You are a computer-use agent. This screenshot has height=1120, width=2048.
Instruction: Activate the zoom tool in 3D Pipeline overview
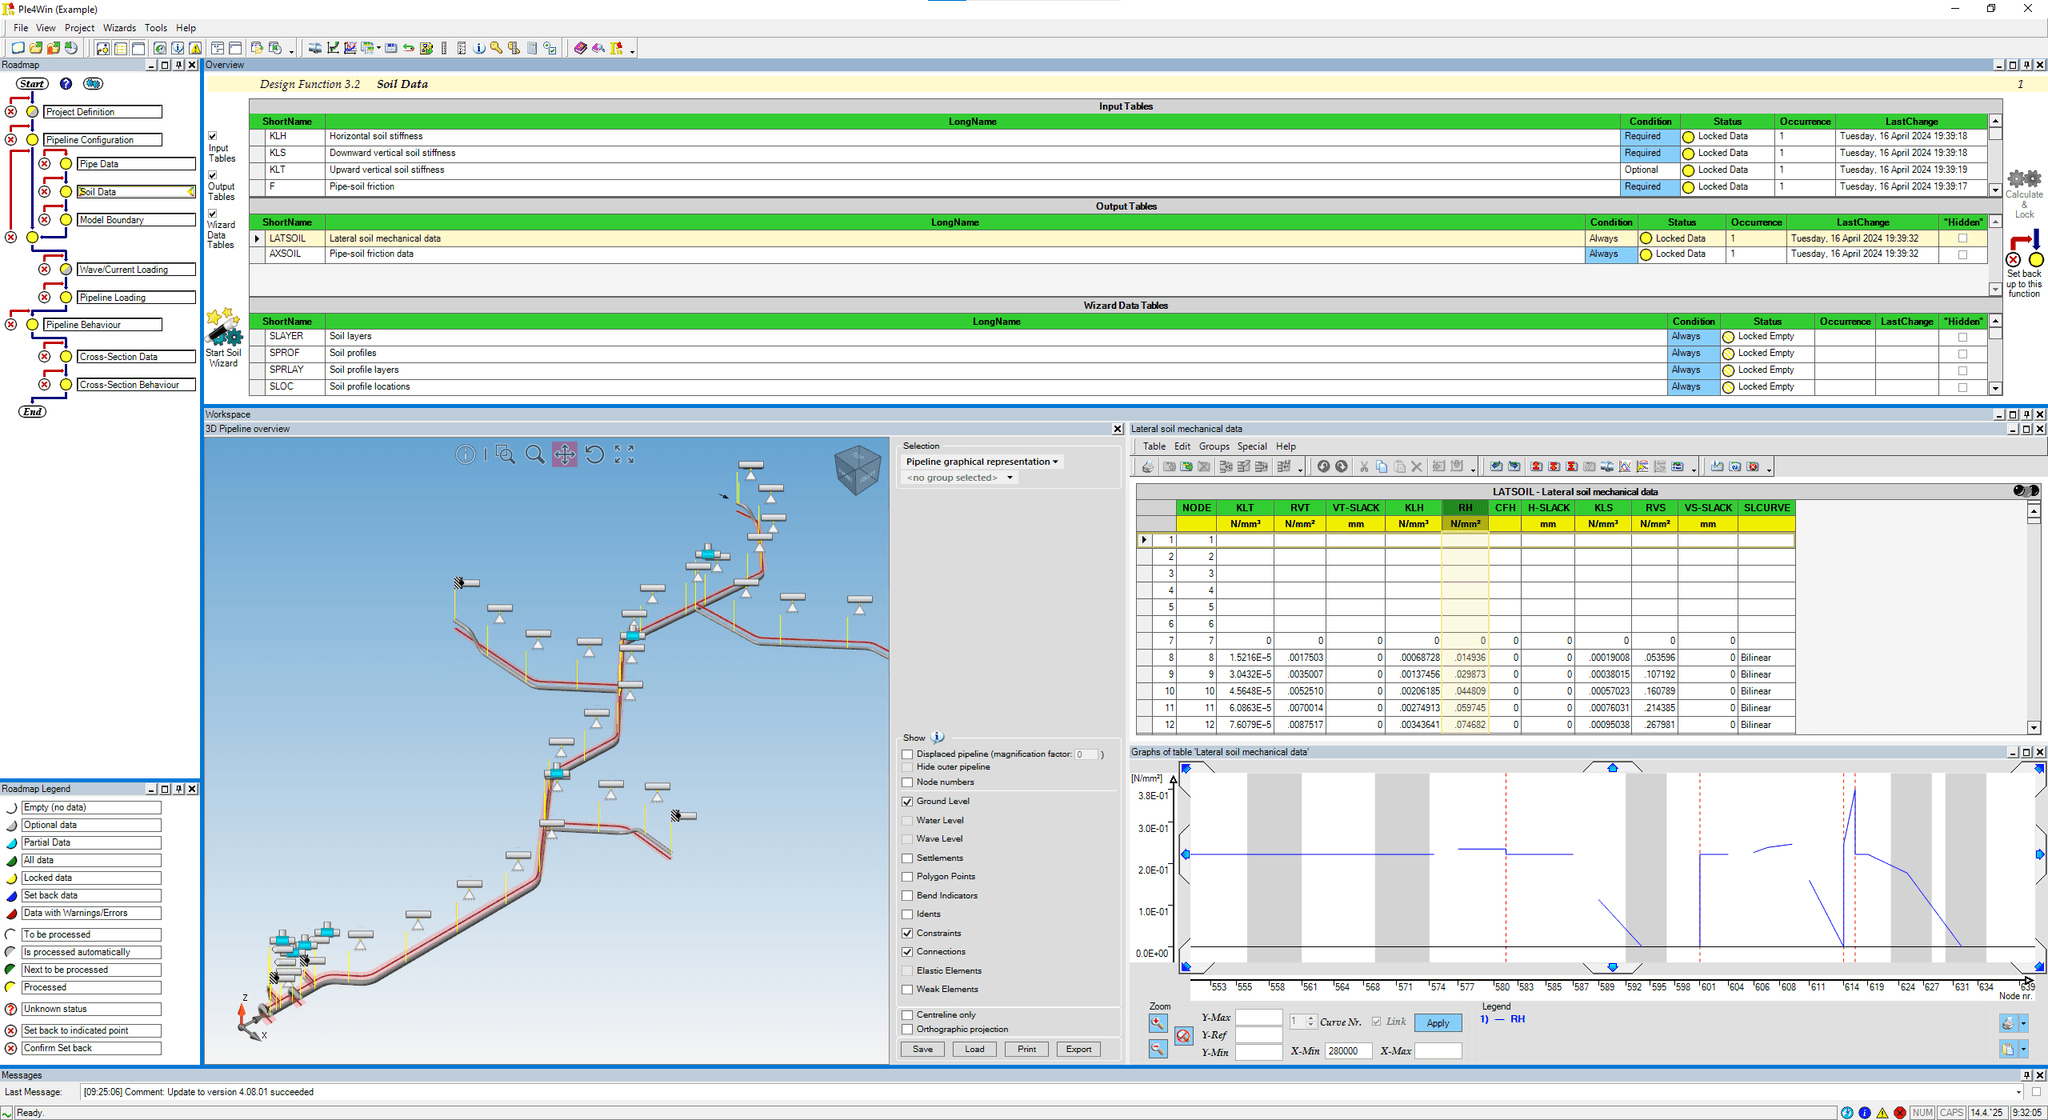coord(535,454)
